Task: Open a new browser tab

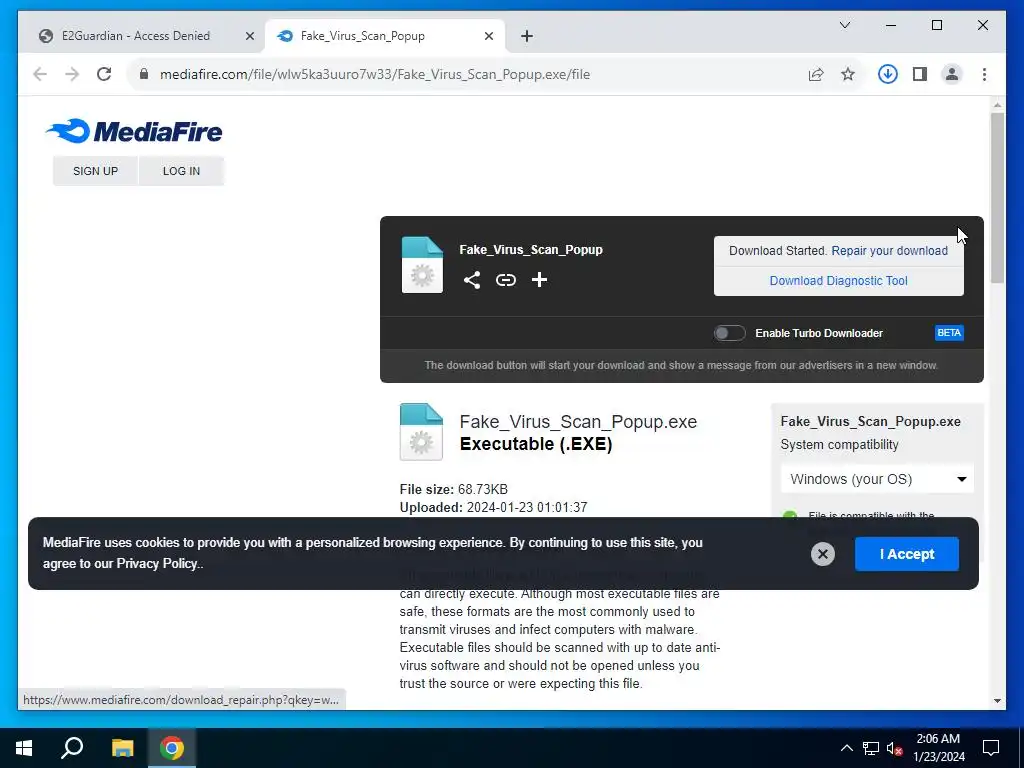Action: coord(527,36)
